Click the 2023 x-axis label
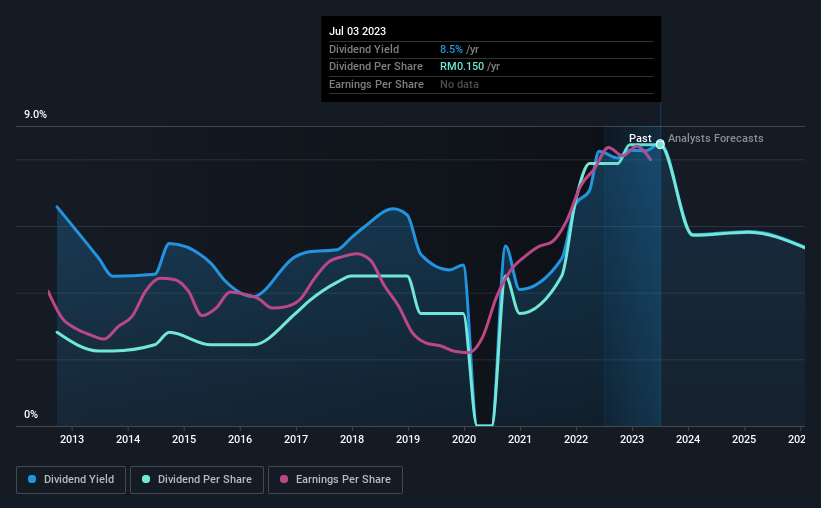This screenshot has height=508, width=821. pyautogui.click(x=632, y=439)
